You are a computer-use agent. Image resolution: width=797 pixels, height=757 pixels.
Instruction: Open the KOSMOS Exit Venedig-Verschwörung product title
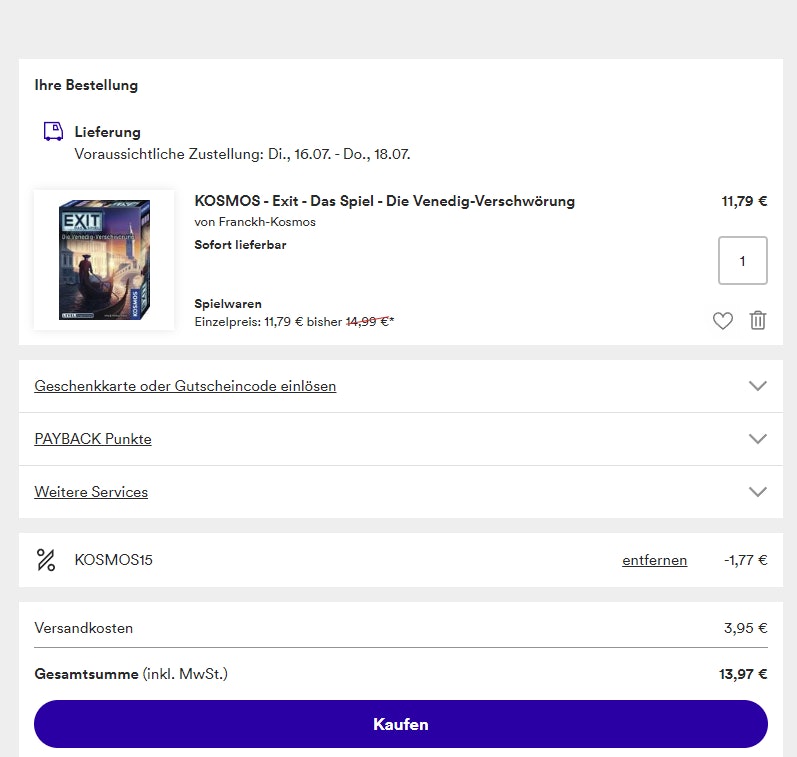(x=384, y=201)
